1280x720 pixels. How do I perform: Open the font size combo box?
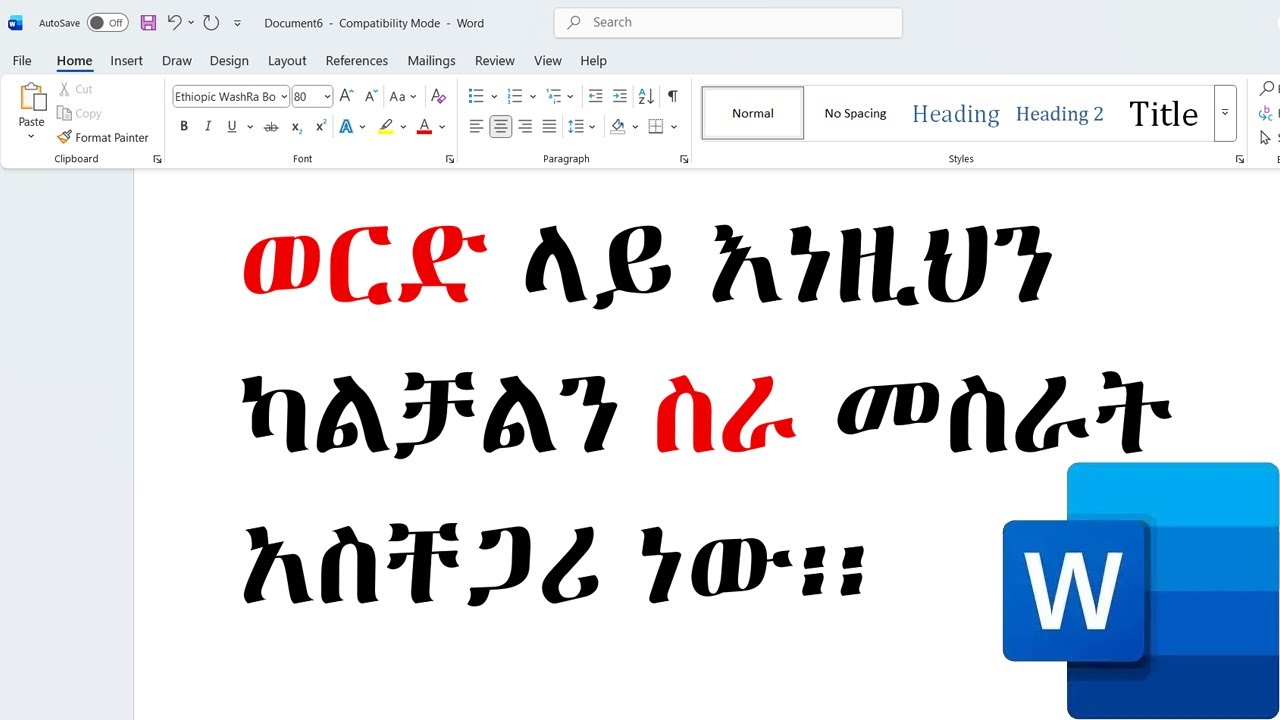pos(312,96)
